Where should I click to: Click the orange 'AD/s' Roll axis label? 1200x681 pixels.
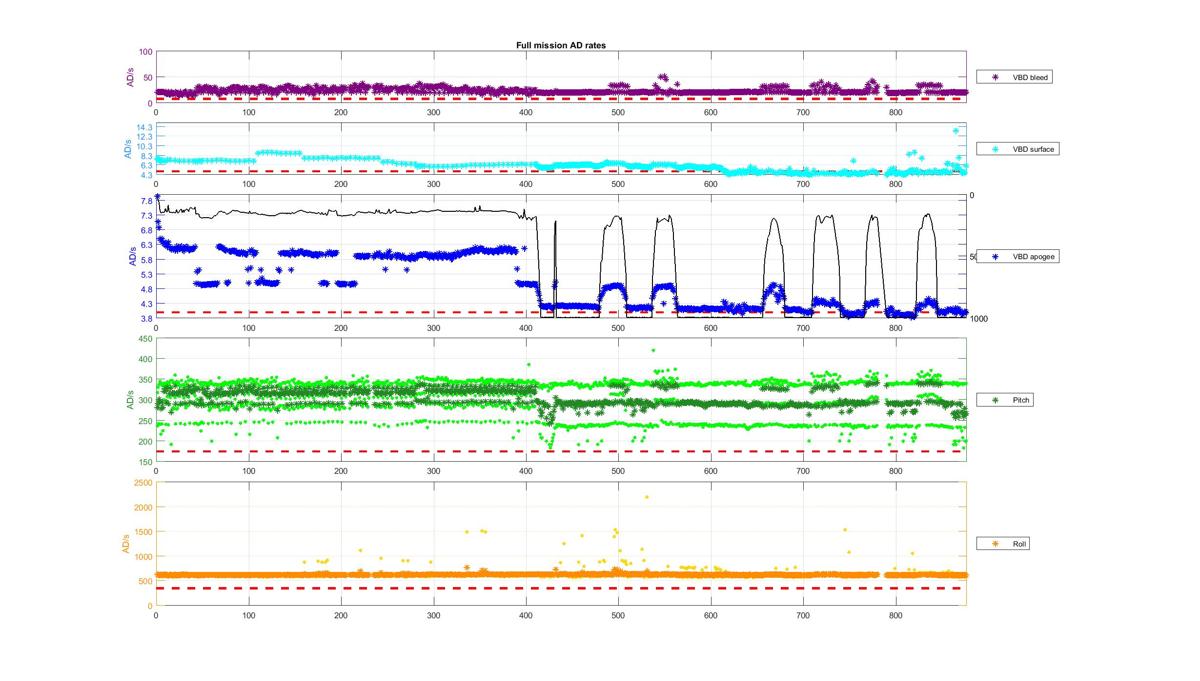(x=127, y=544)
